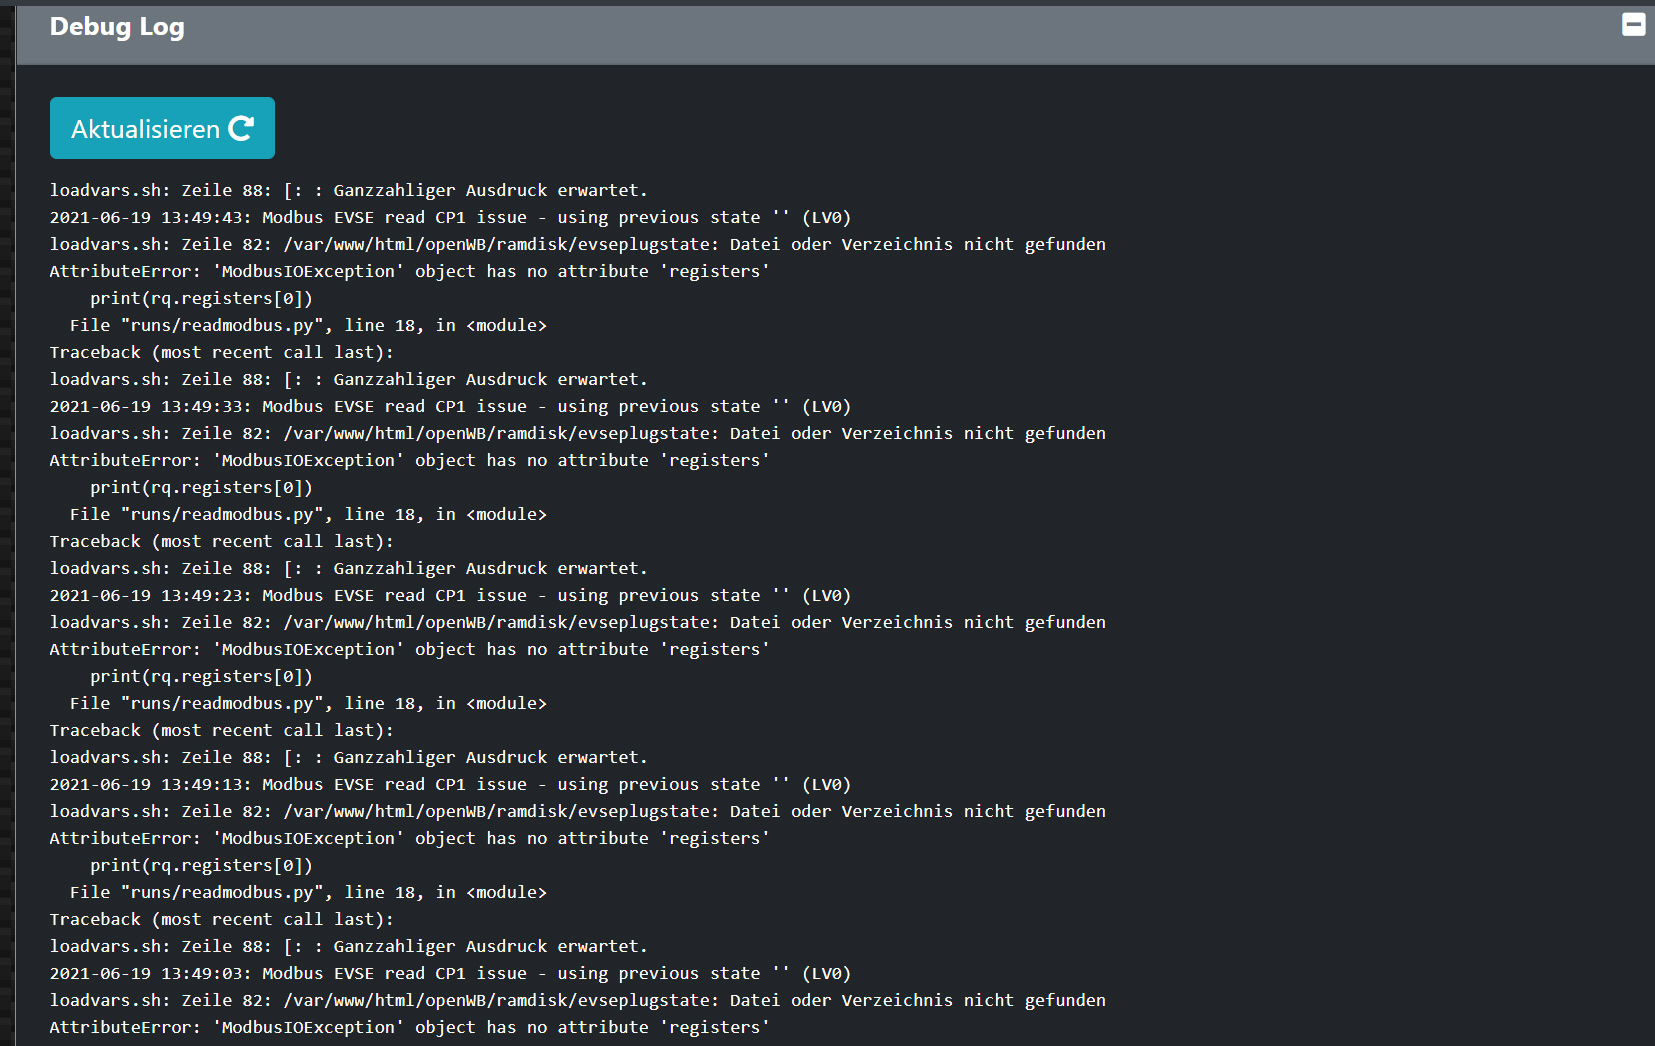
Task: Click the topmost AttributeError log line
Action: pyautogui.click(x=409, y=271)
